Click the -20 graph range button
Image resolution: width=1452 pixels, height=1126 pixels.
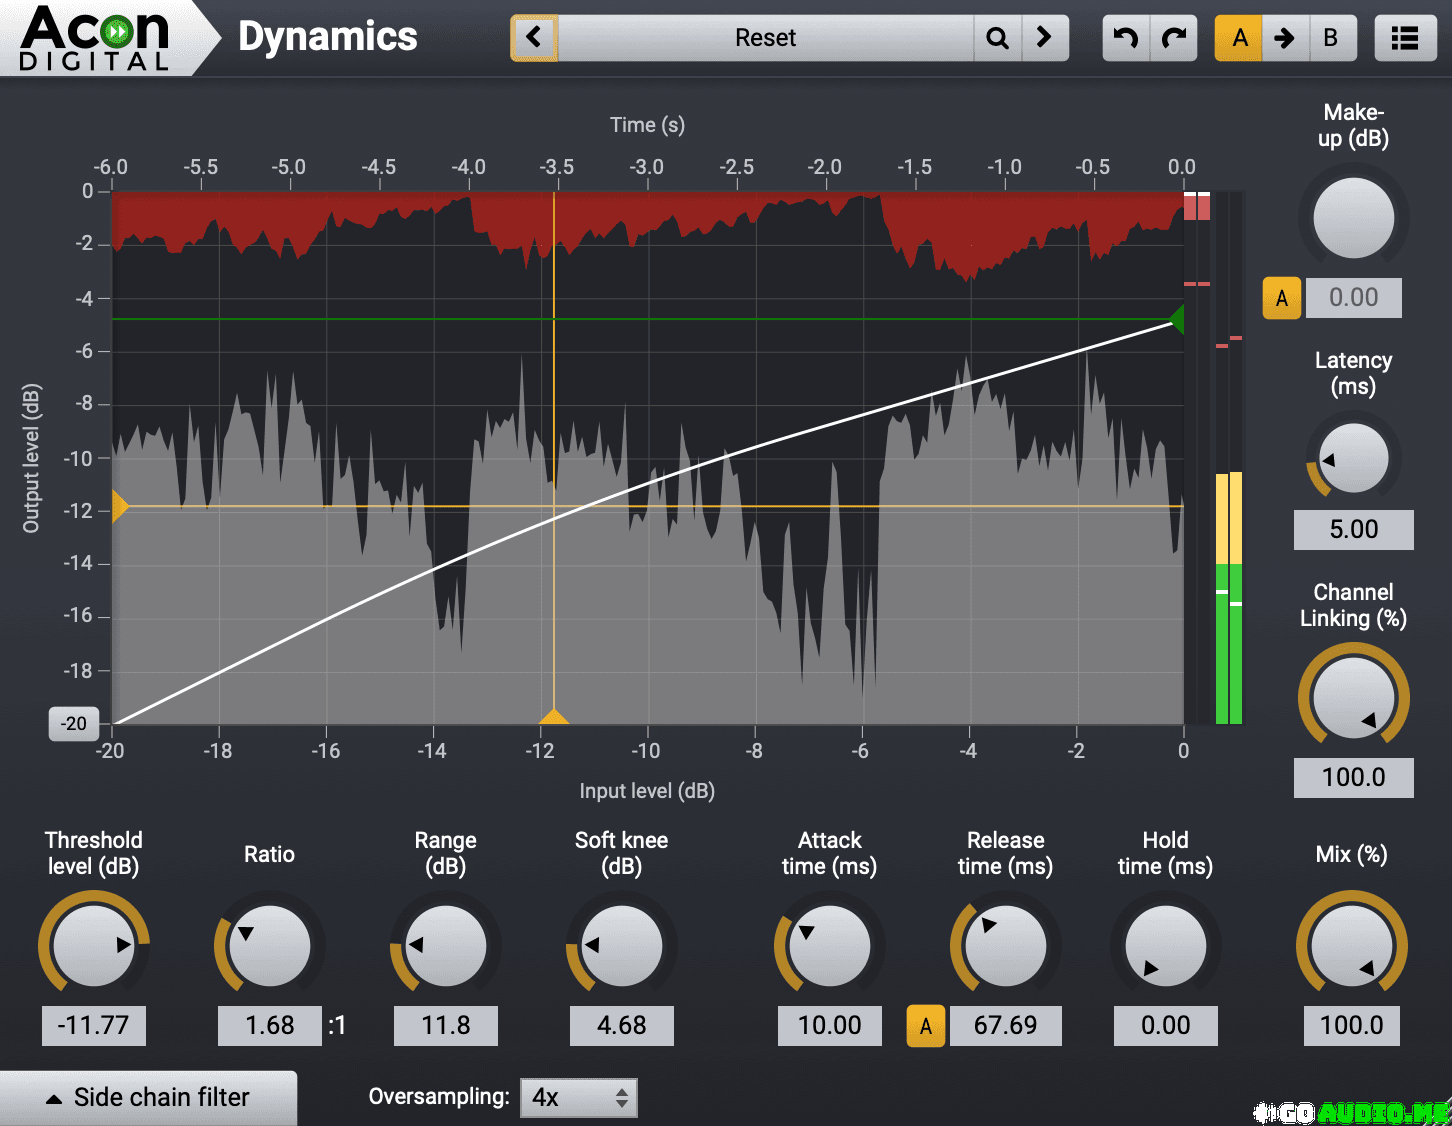[x=73, y=723]
